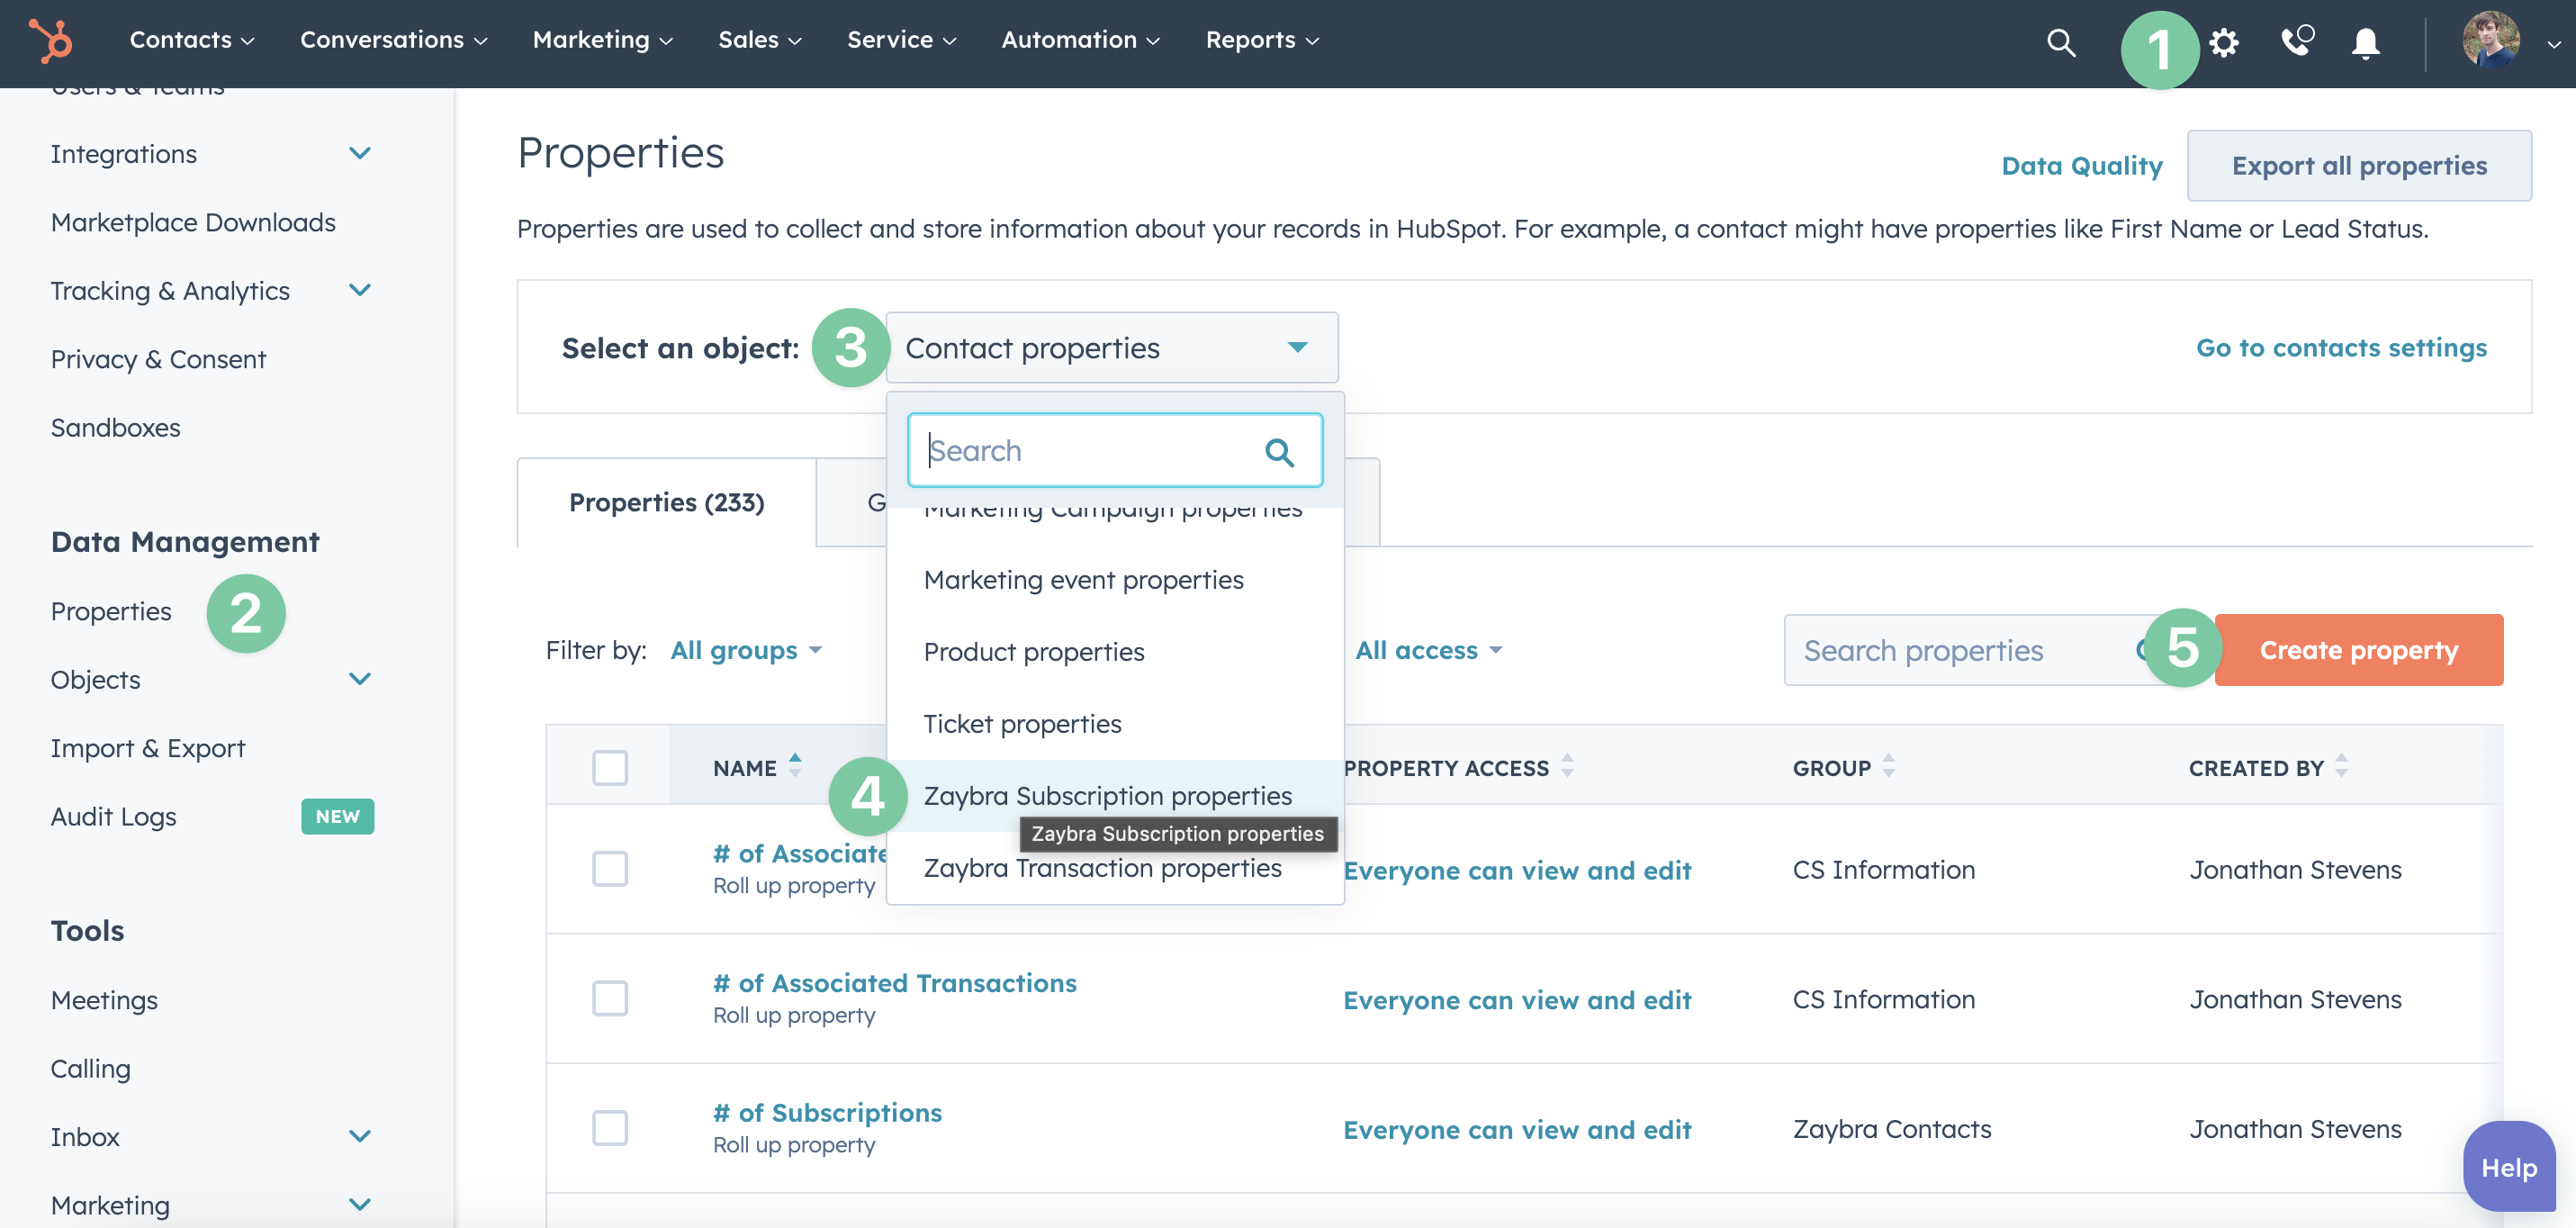Open Privacy & Consent settings
Viewport: 2576px width, 1228px height.
point(158,359)
